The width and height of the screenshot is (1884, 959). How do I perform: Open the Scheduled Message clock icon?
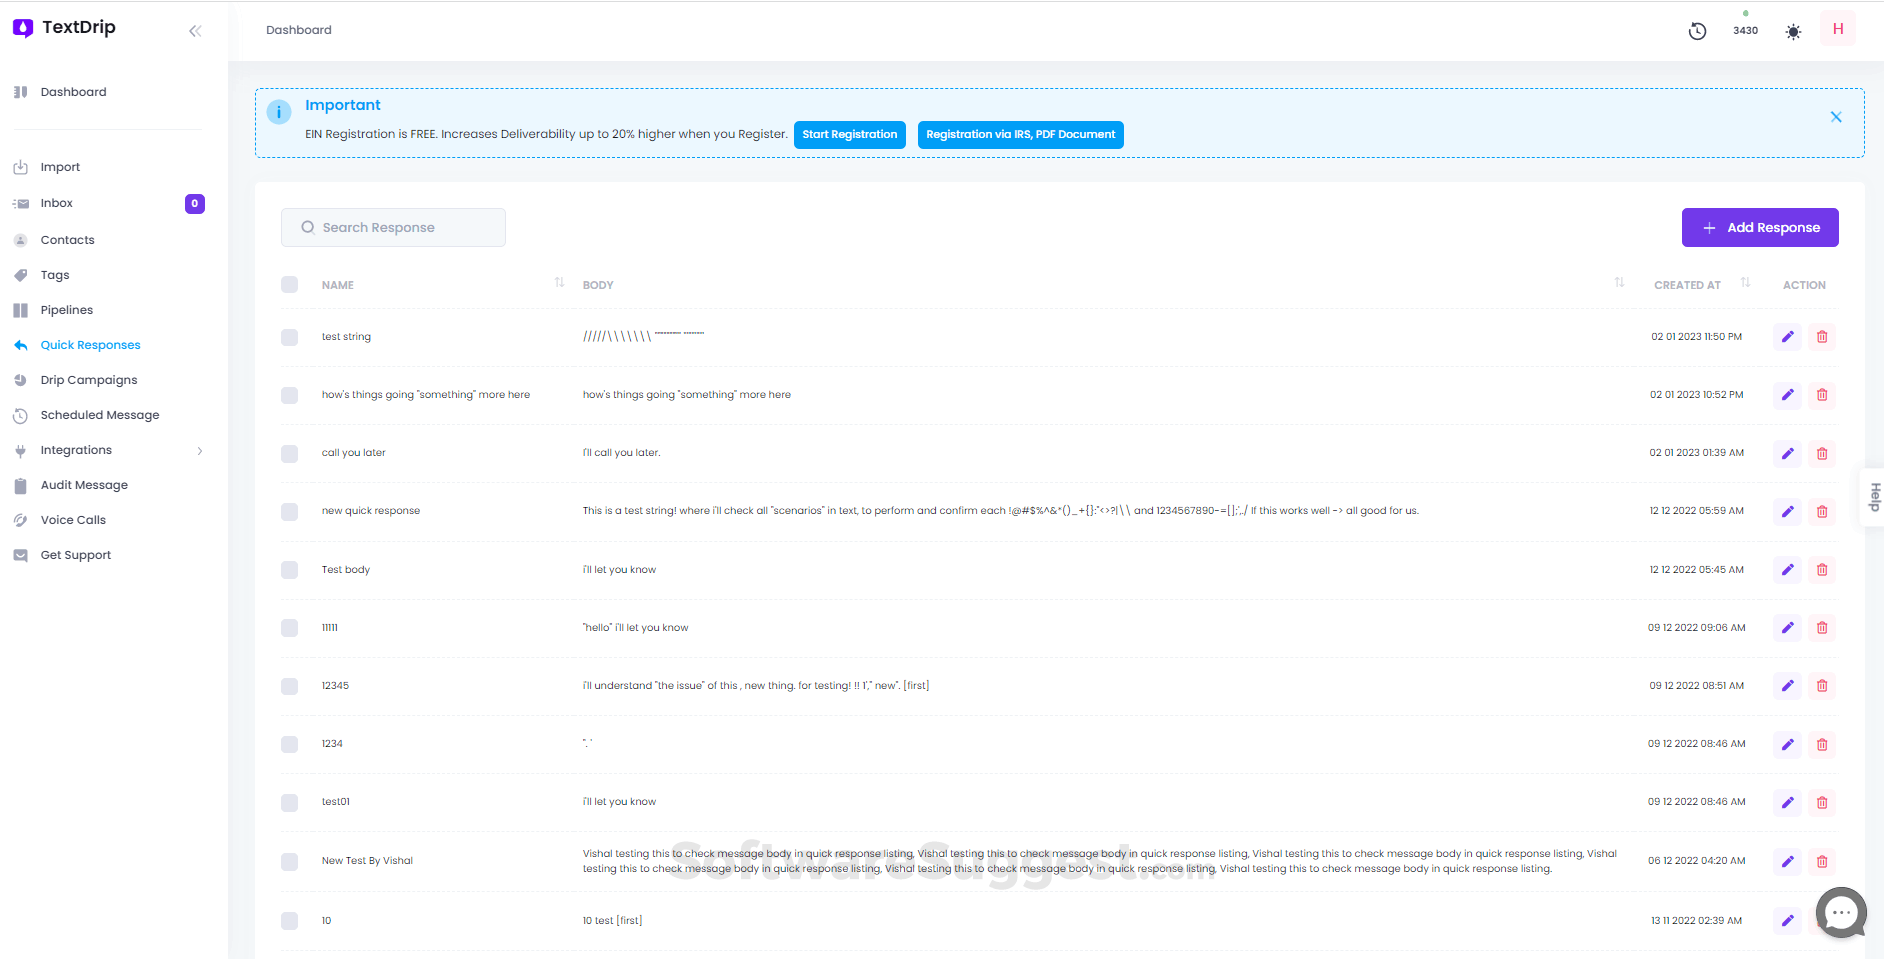tap(21, 414)
